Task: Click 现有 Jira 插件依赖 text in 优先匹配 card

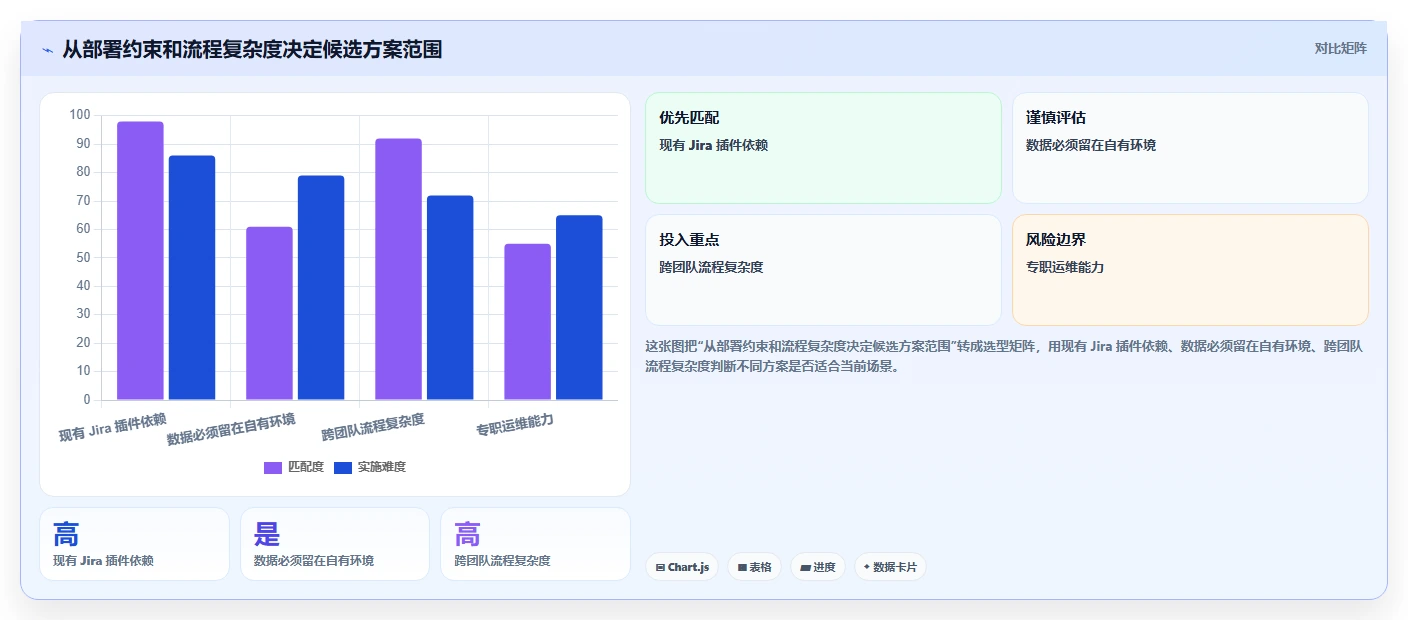Action: pyautogui.click(x=713, y=145)
